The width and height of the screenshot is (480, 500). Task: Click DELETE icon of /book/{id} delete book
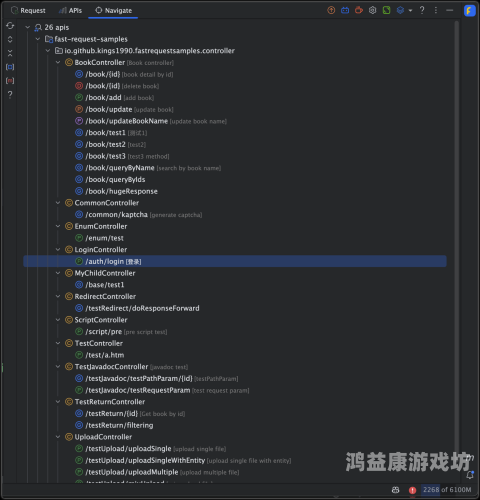point(79,86)
